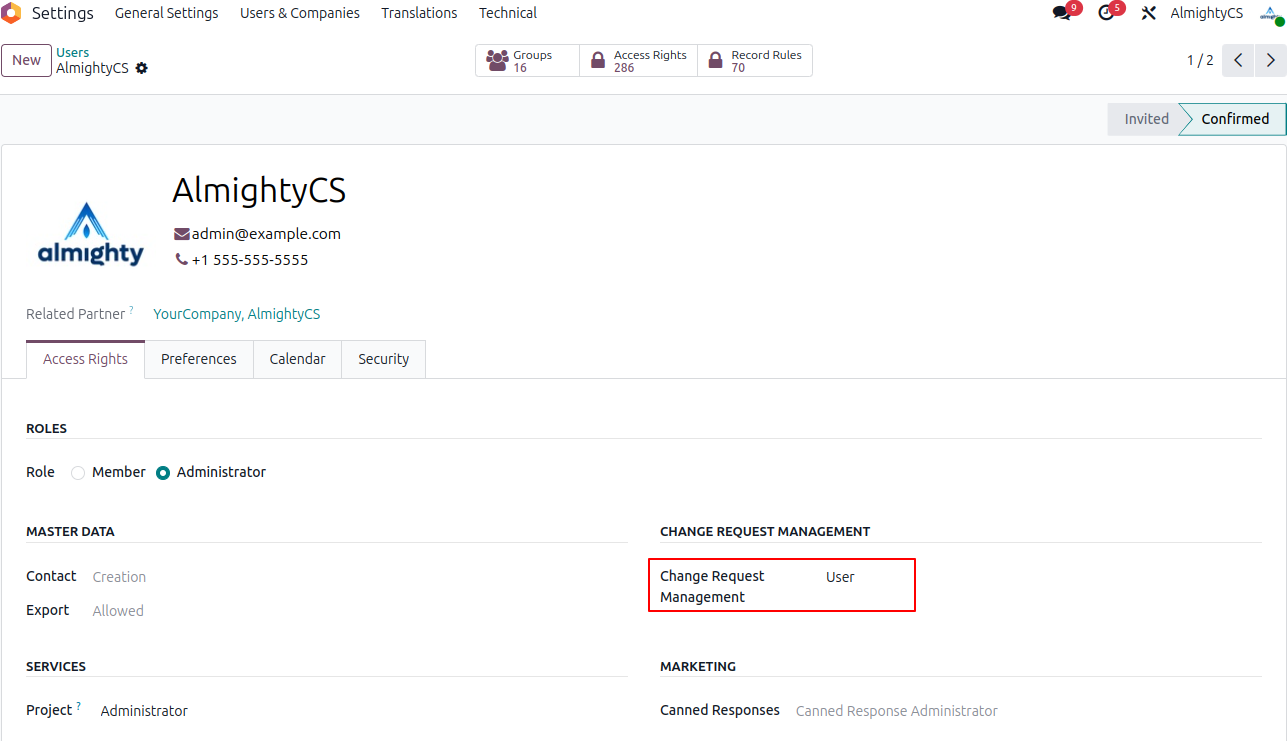This screenshot has width=1287, height=741.
Task: Go to previous user record arrow
Action: pos(1238,60)
